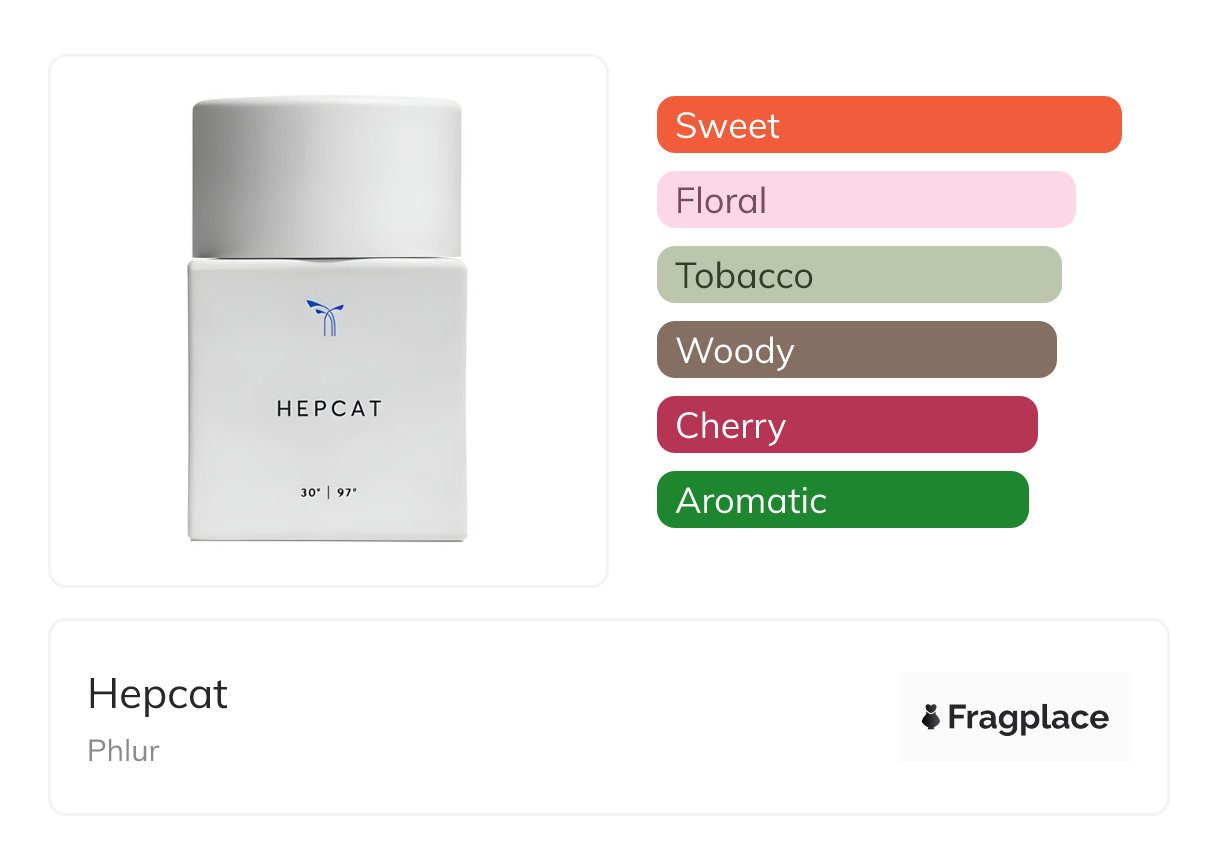Click blank middle area of the info card

click(560, 717)
